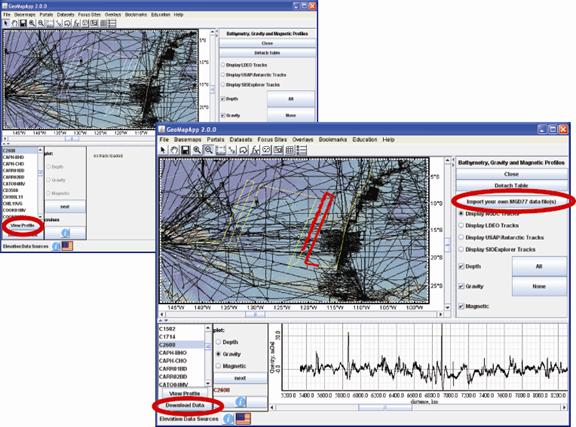Select the arrow pointer tool in back window
The width and height of the screenshot is (576, 427).
tap(6, 23)
